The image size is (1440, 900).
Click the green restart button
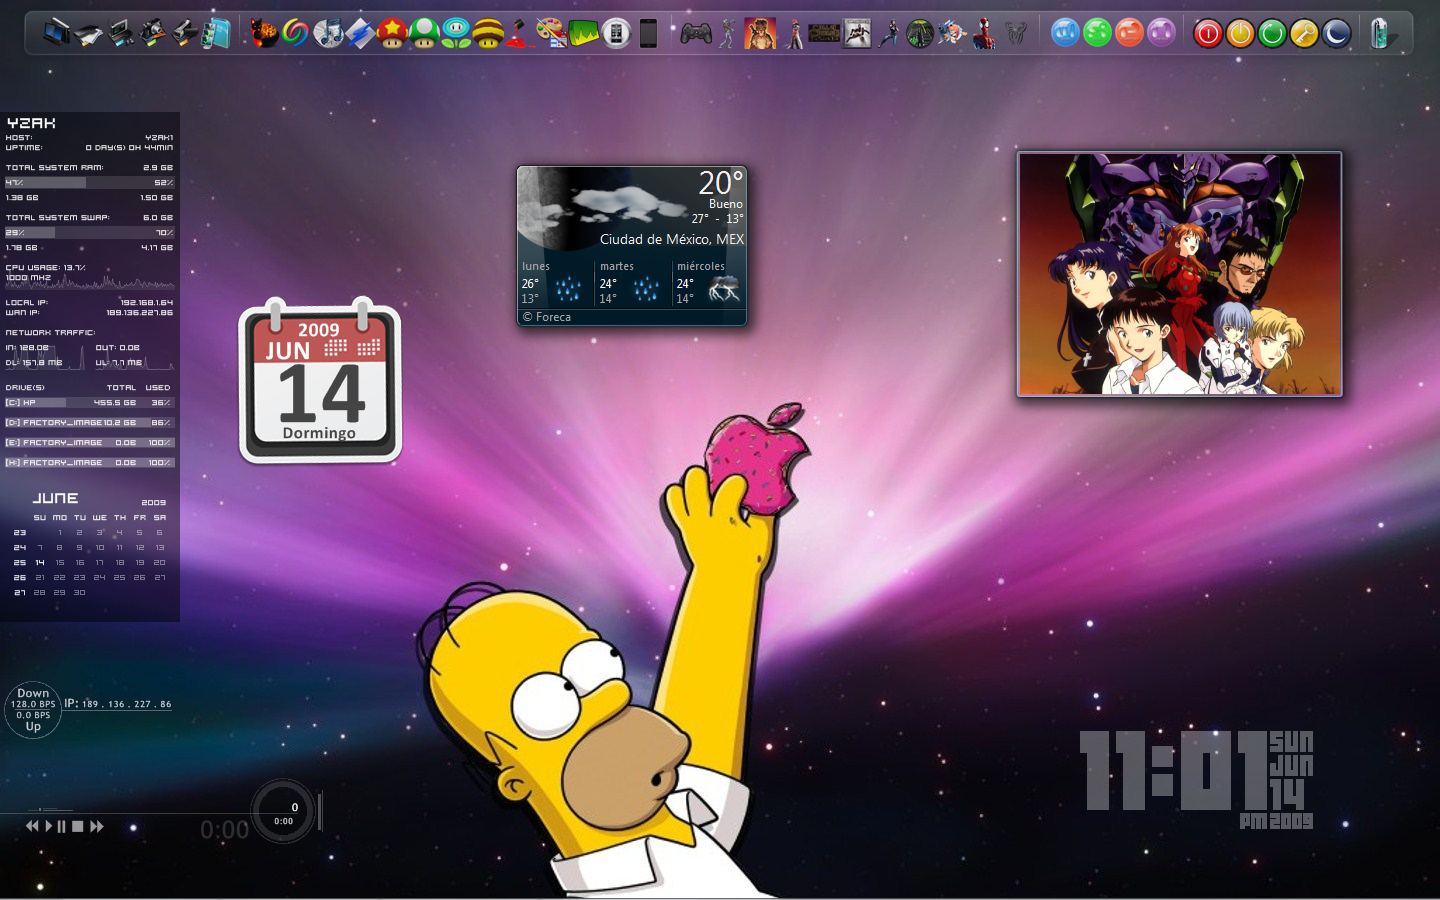[x=1272, y=34]
